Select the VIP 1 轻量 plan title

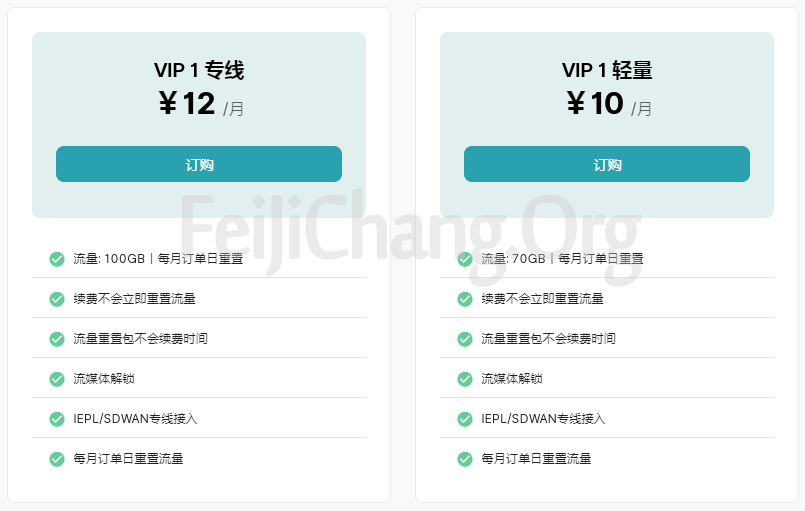tap(607, 70)
